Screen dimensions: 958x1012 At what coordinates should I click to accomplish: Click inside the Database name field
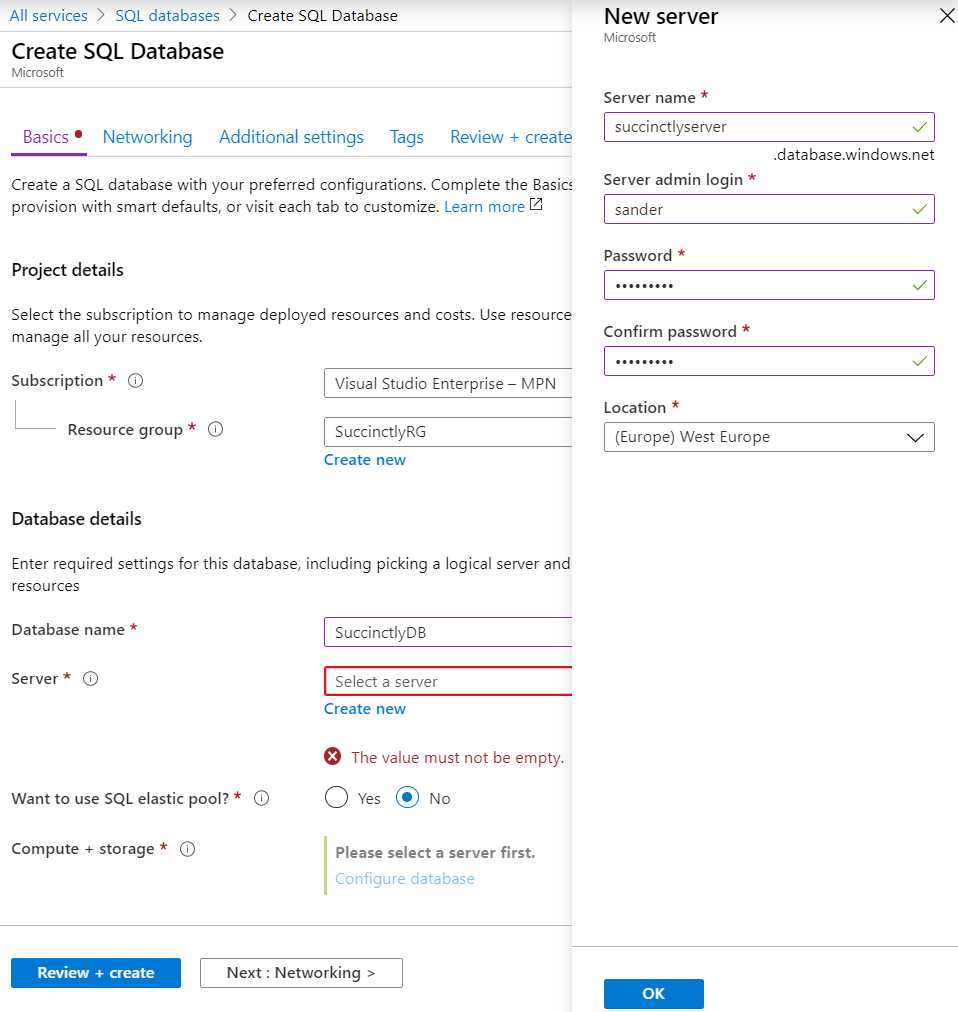448,632
